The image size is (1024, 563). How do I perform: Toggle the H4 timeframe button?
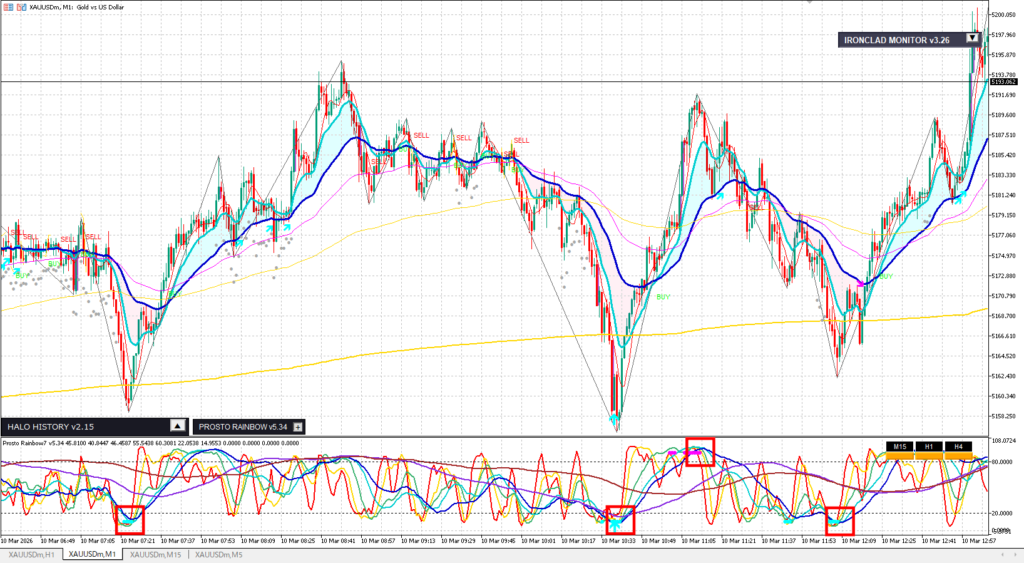tap(958, 445)
